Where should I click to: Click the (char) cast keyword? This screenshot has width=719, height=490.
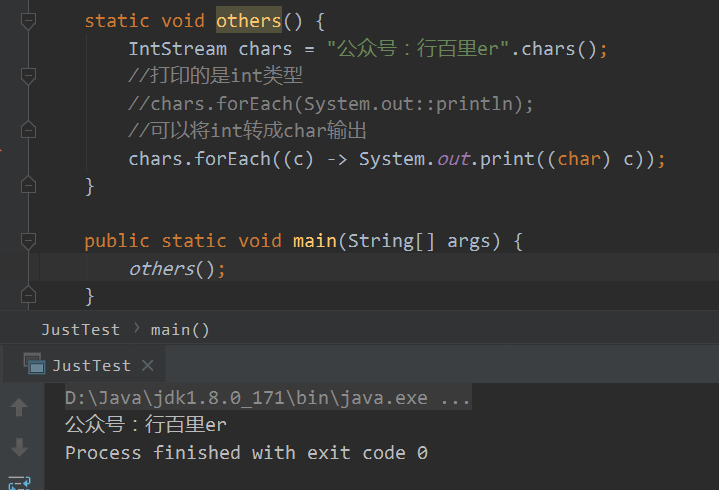(x=579, y=159)
